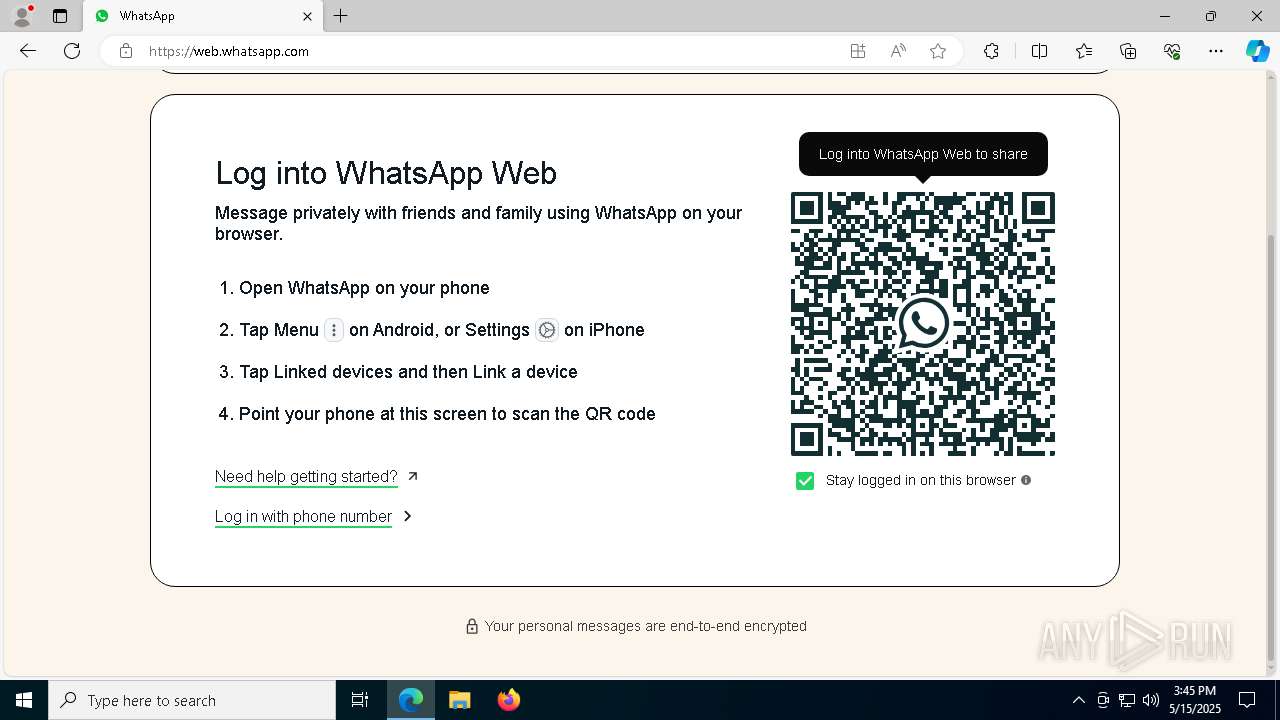Open Task View on the taskbar
This screenshot has height=720, width=1280.
[x=360, y=700]
